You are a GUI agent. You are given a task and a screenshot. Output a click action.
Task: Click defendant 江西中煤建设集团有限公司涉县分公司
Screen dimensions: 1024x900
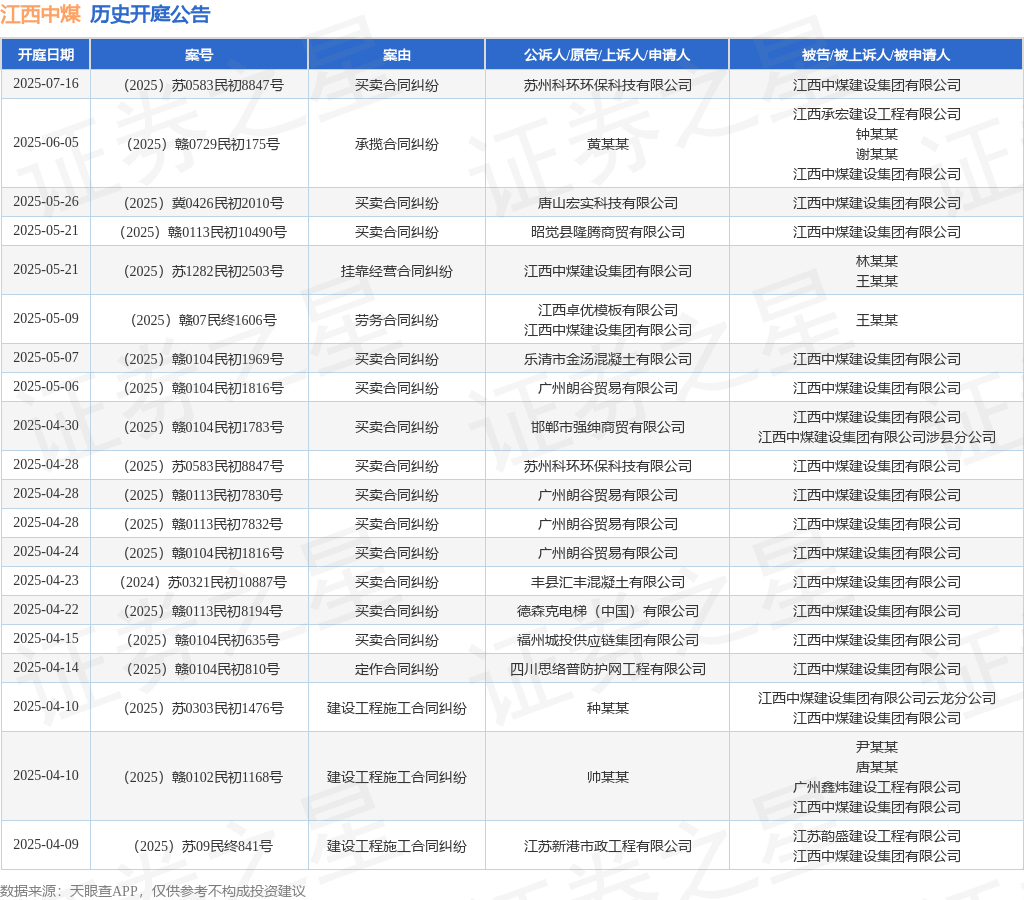(876, 437)
